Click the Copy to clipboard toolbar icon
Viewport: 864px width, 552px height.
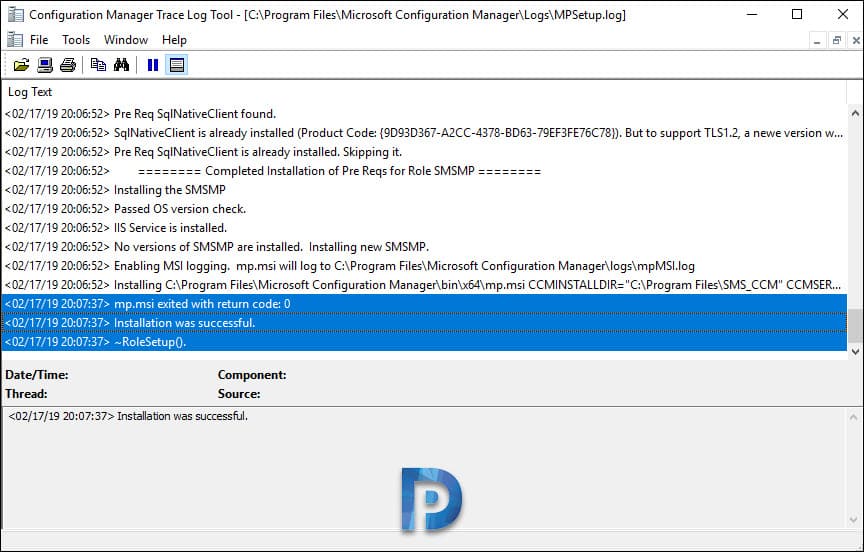coord(98,65)
